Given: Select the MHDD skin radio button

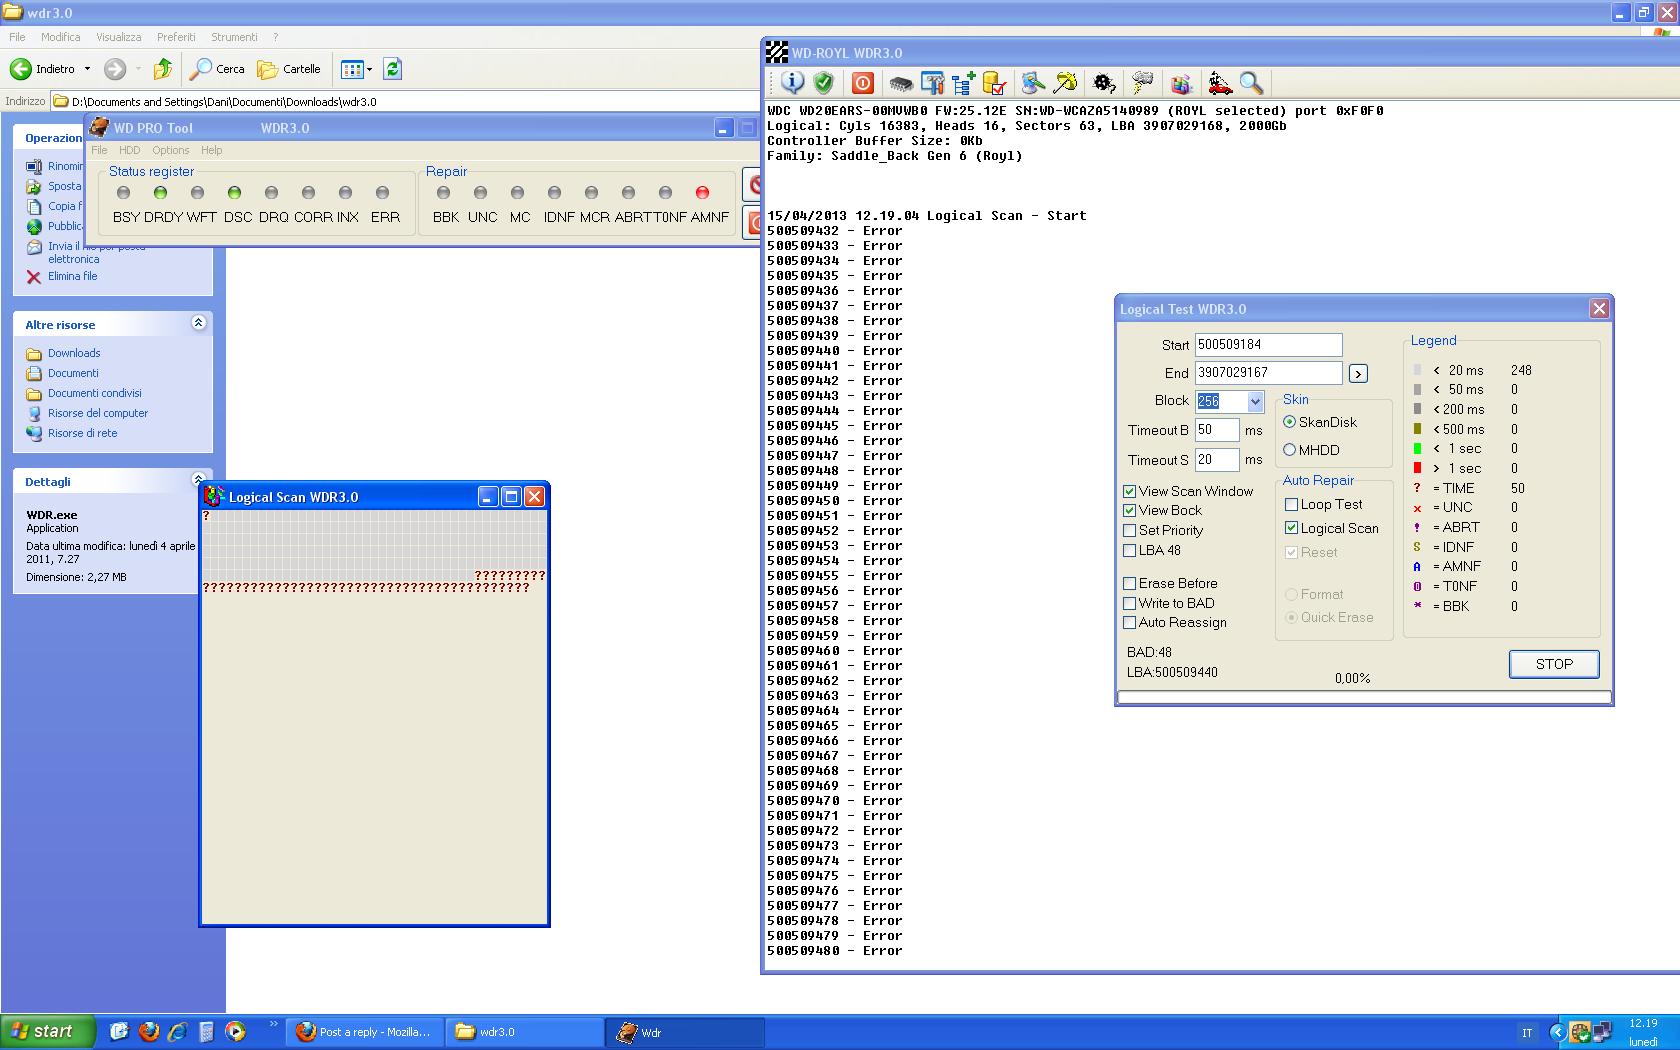Looking at the screenshot, I should [x=1290, y=450].
